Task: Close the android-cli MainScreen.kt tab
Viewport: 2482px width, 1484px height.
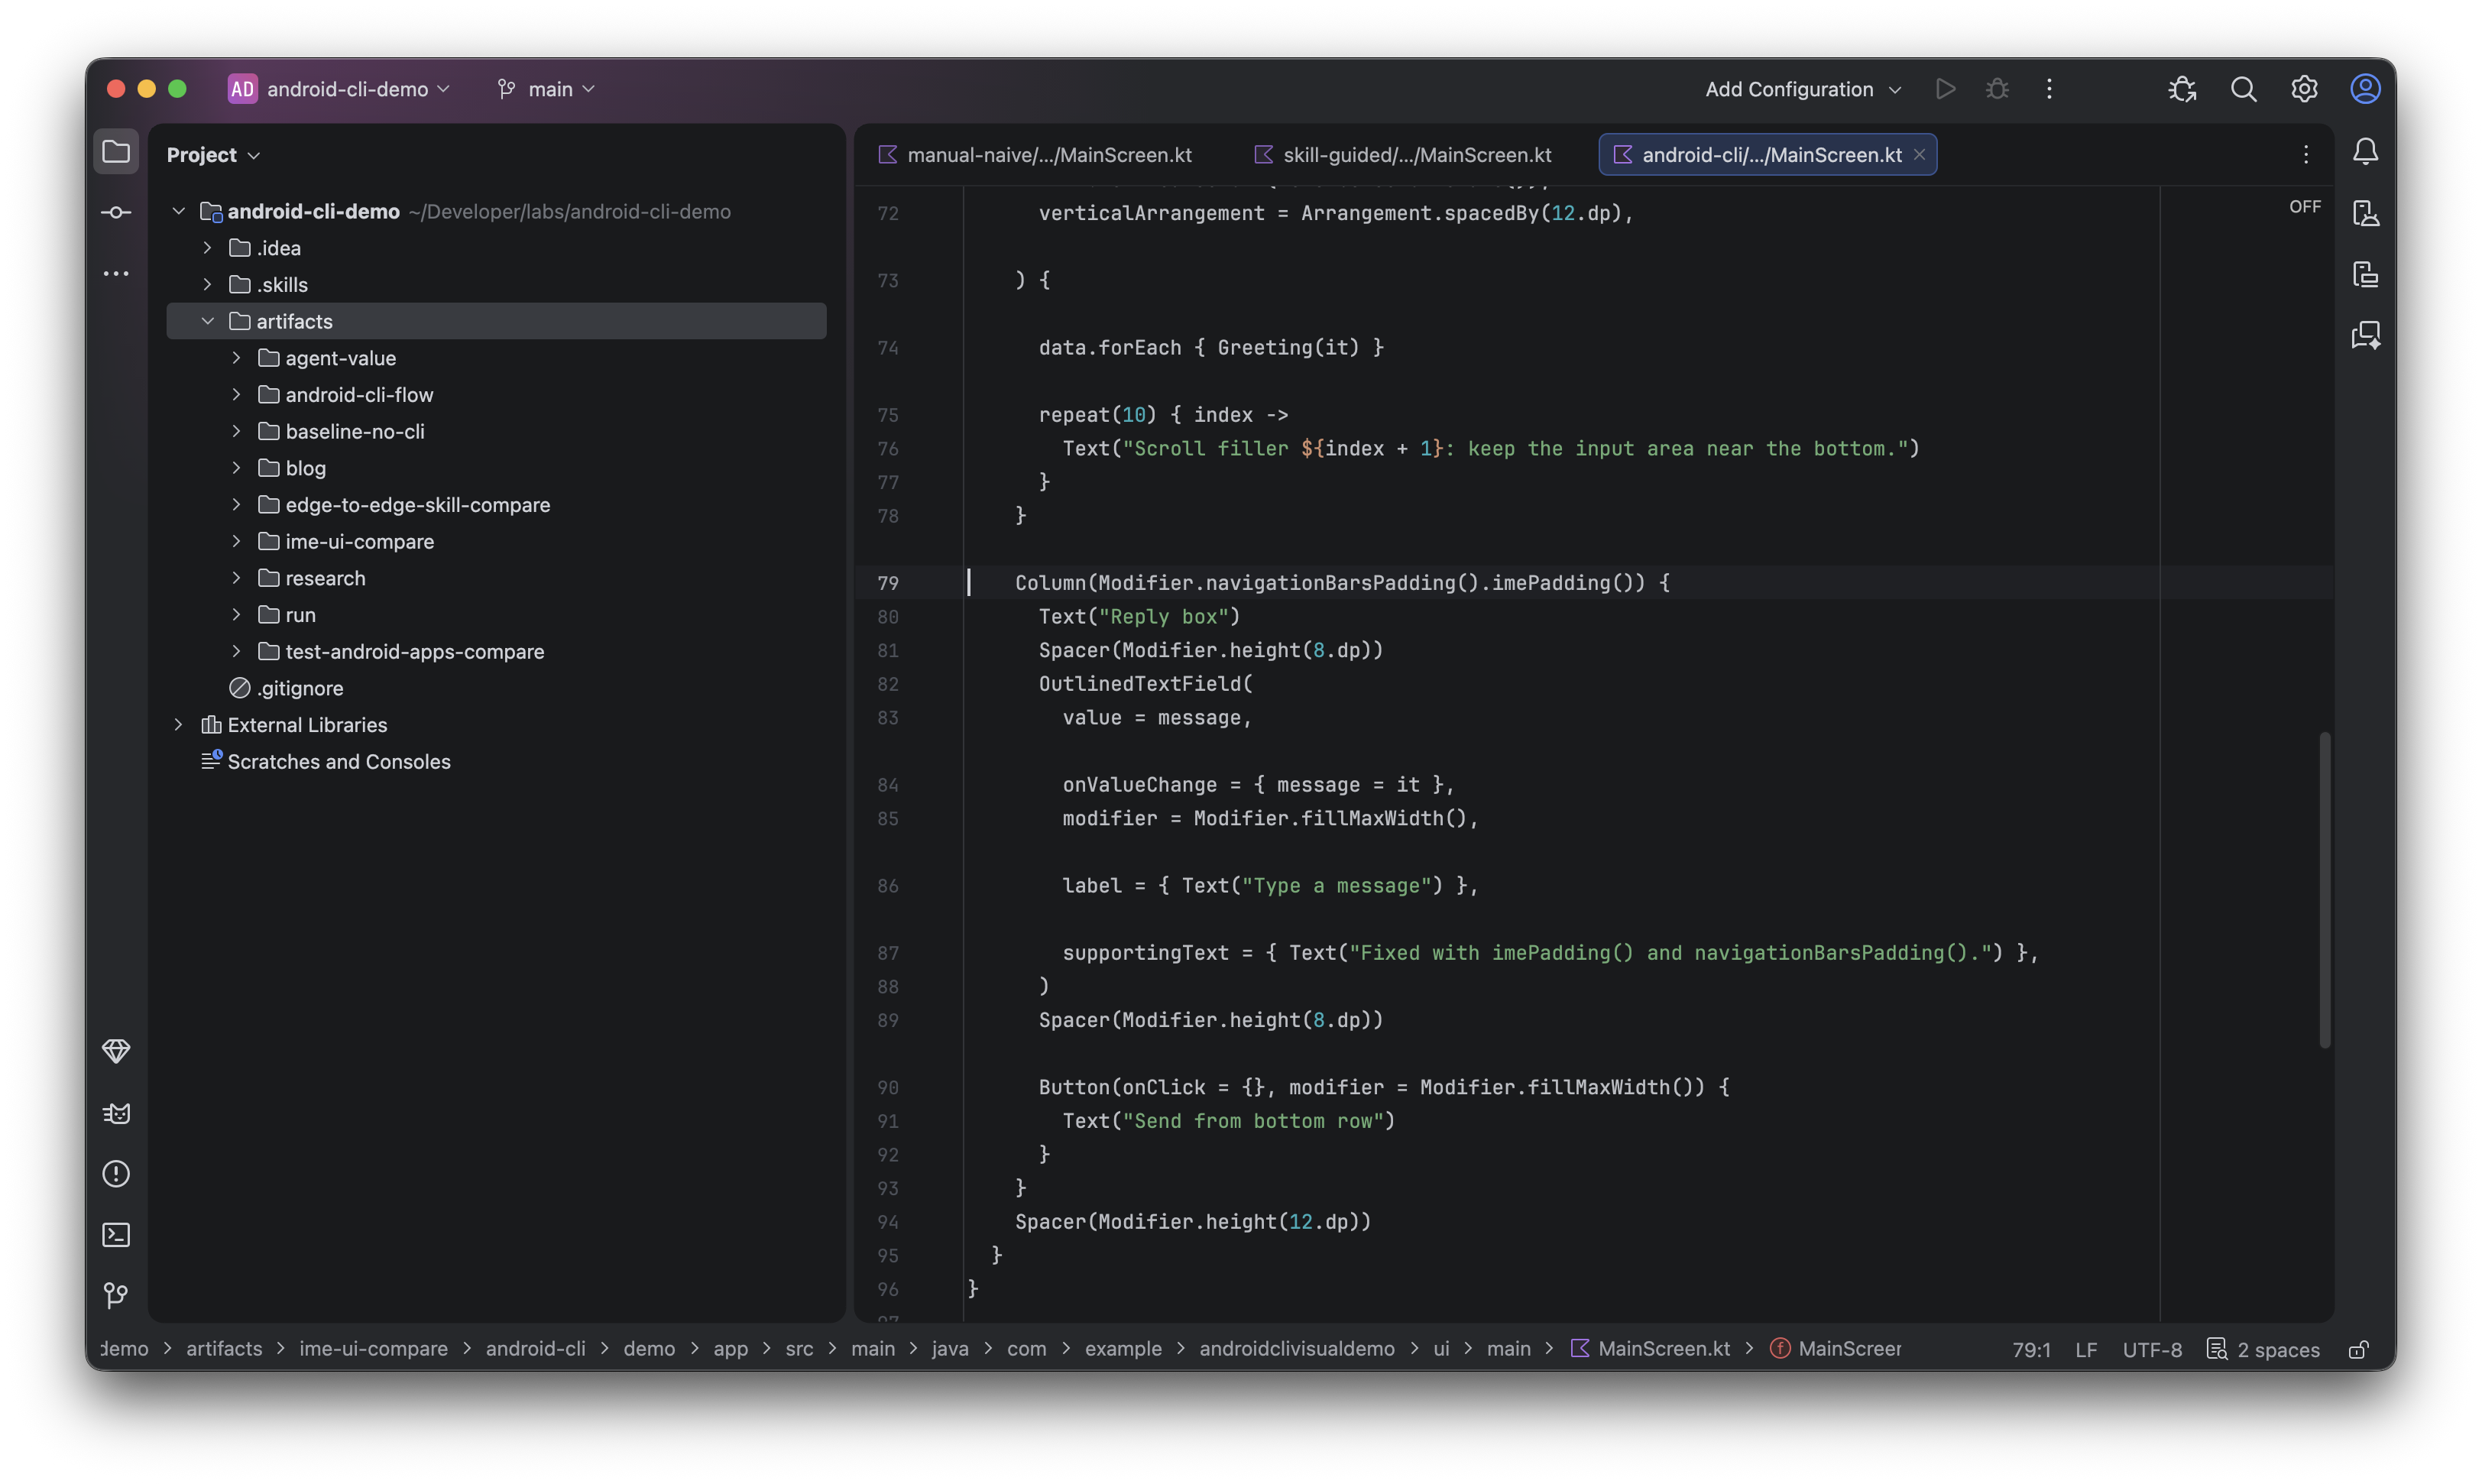Action: (x=1919, y=154)
